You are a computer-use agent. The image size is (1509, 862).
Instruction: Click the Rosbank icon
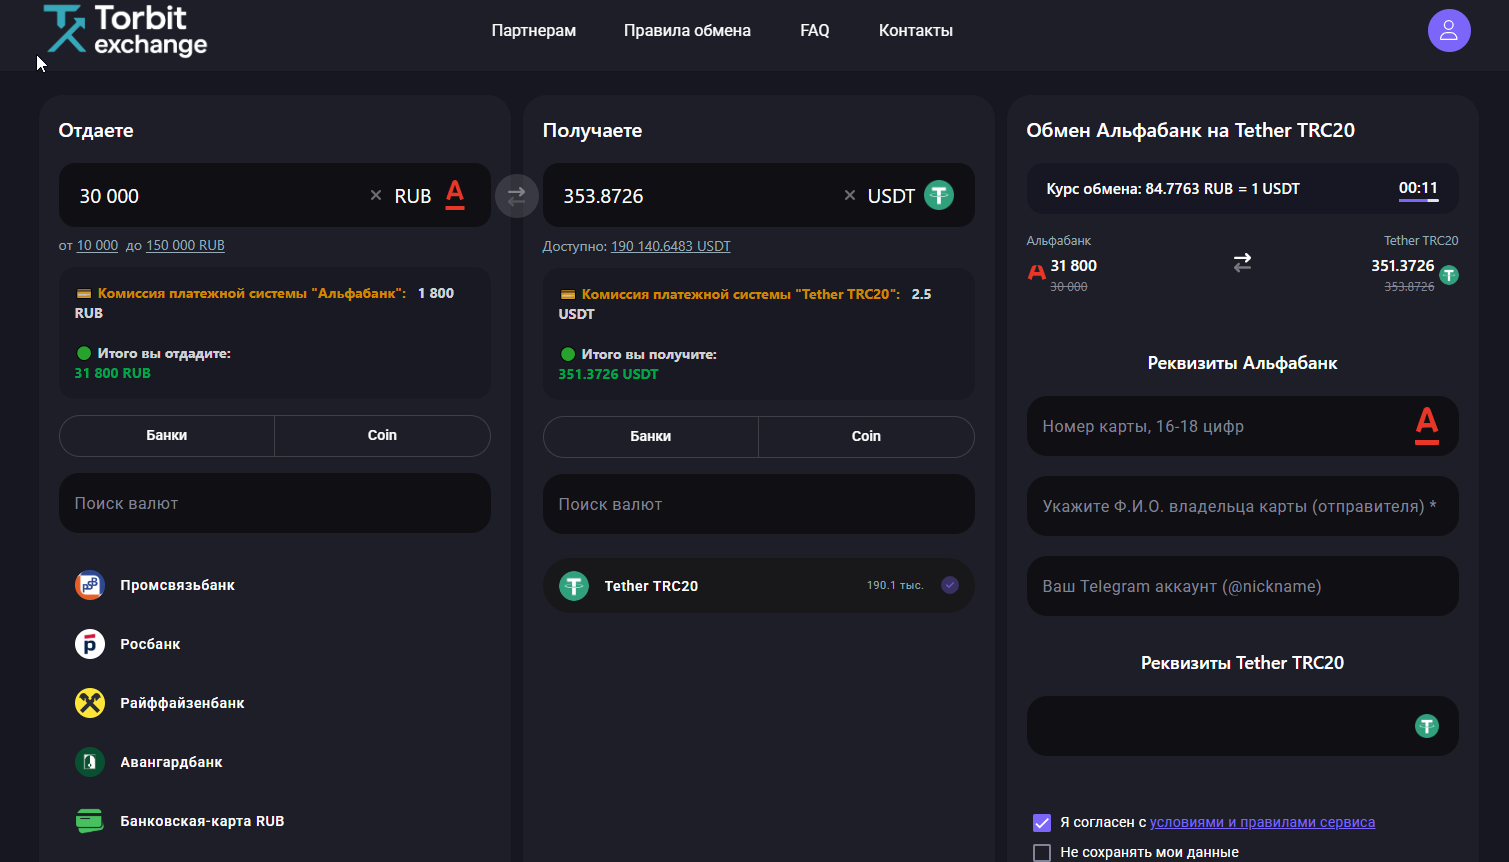pos(90,644)
